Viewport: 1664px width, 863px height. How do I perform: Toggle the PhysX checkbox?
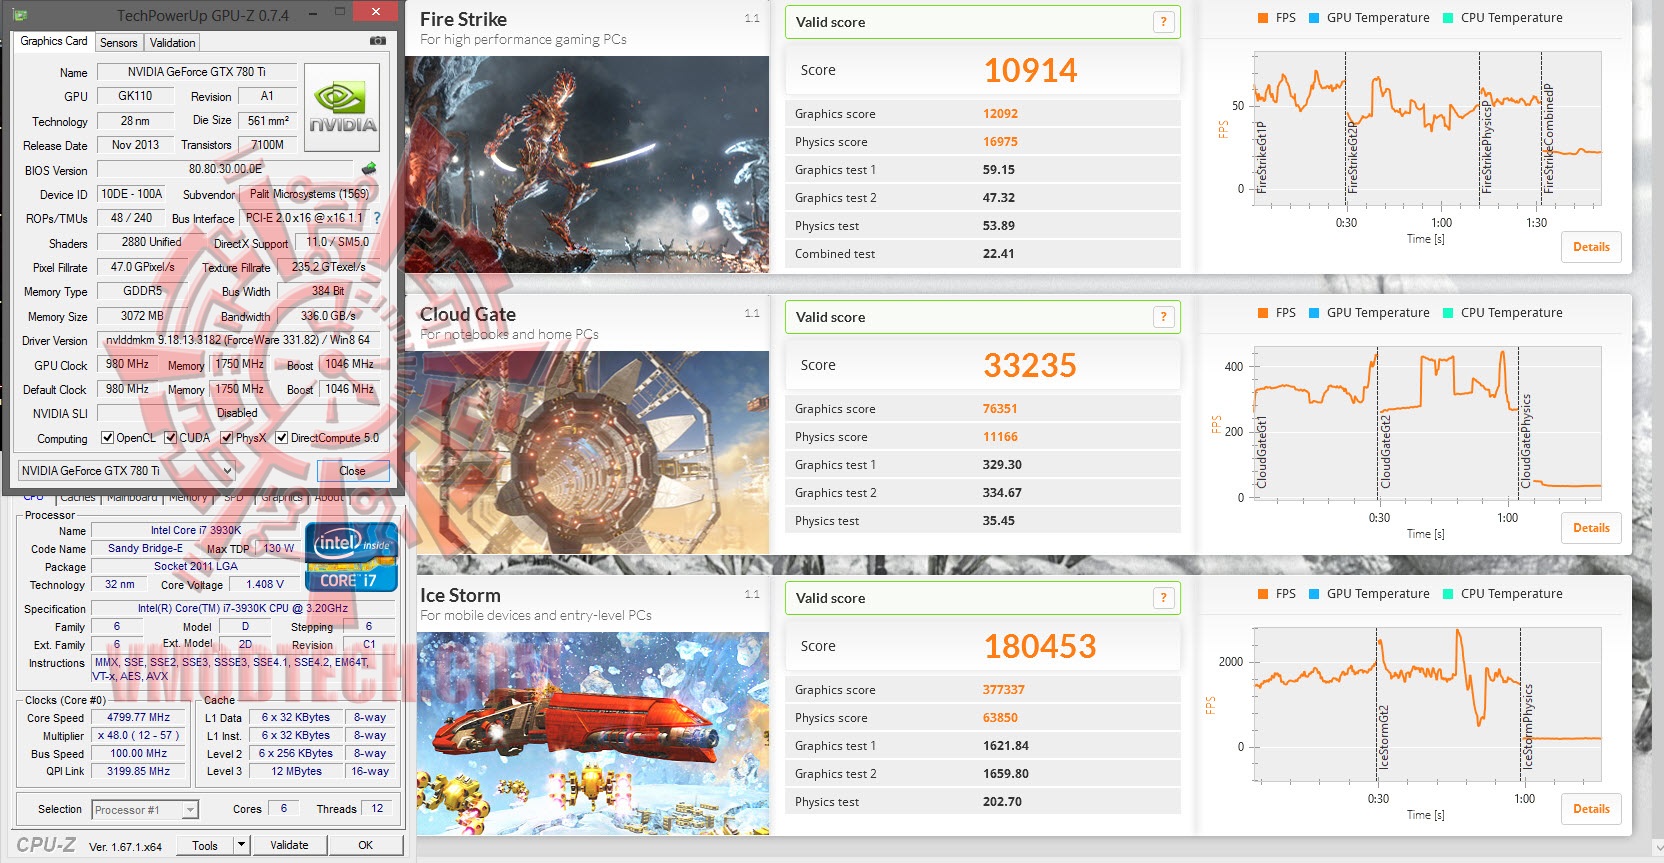(x=227, y=438)
